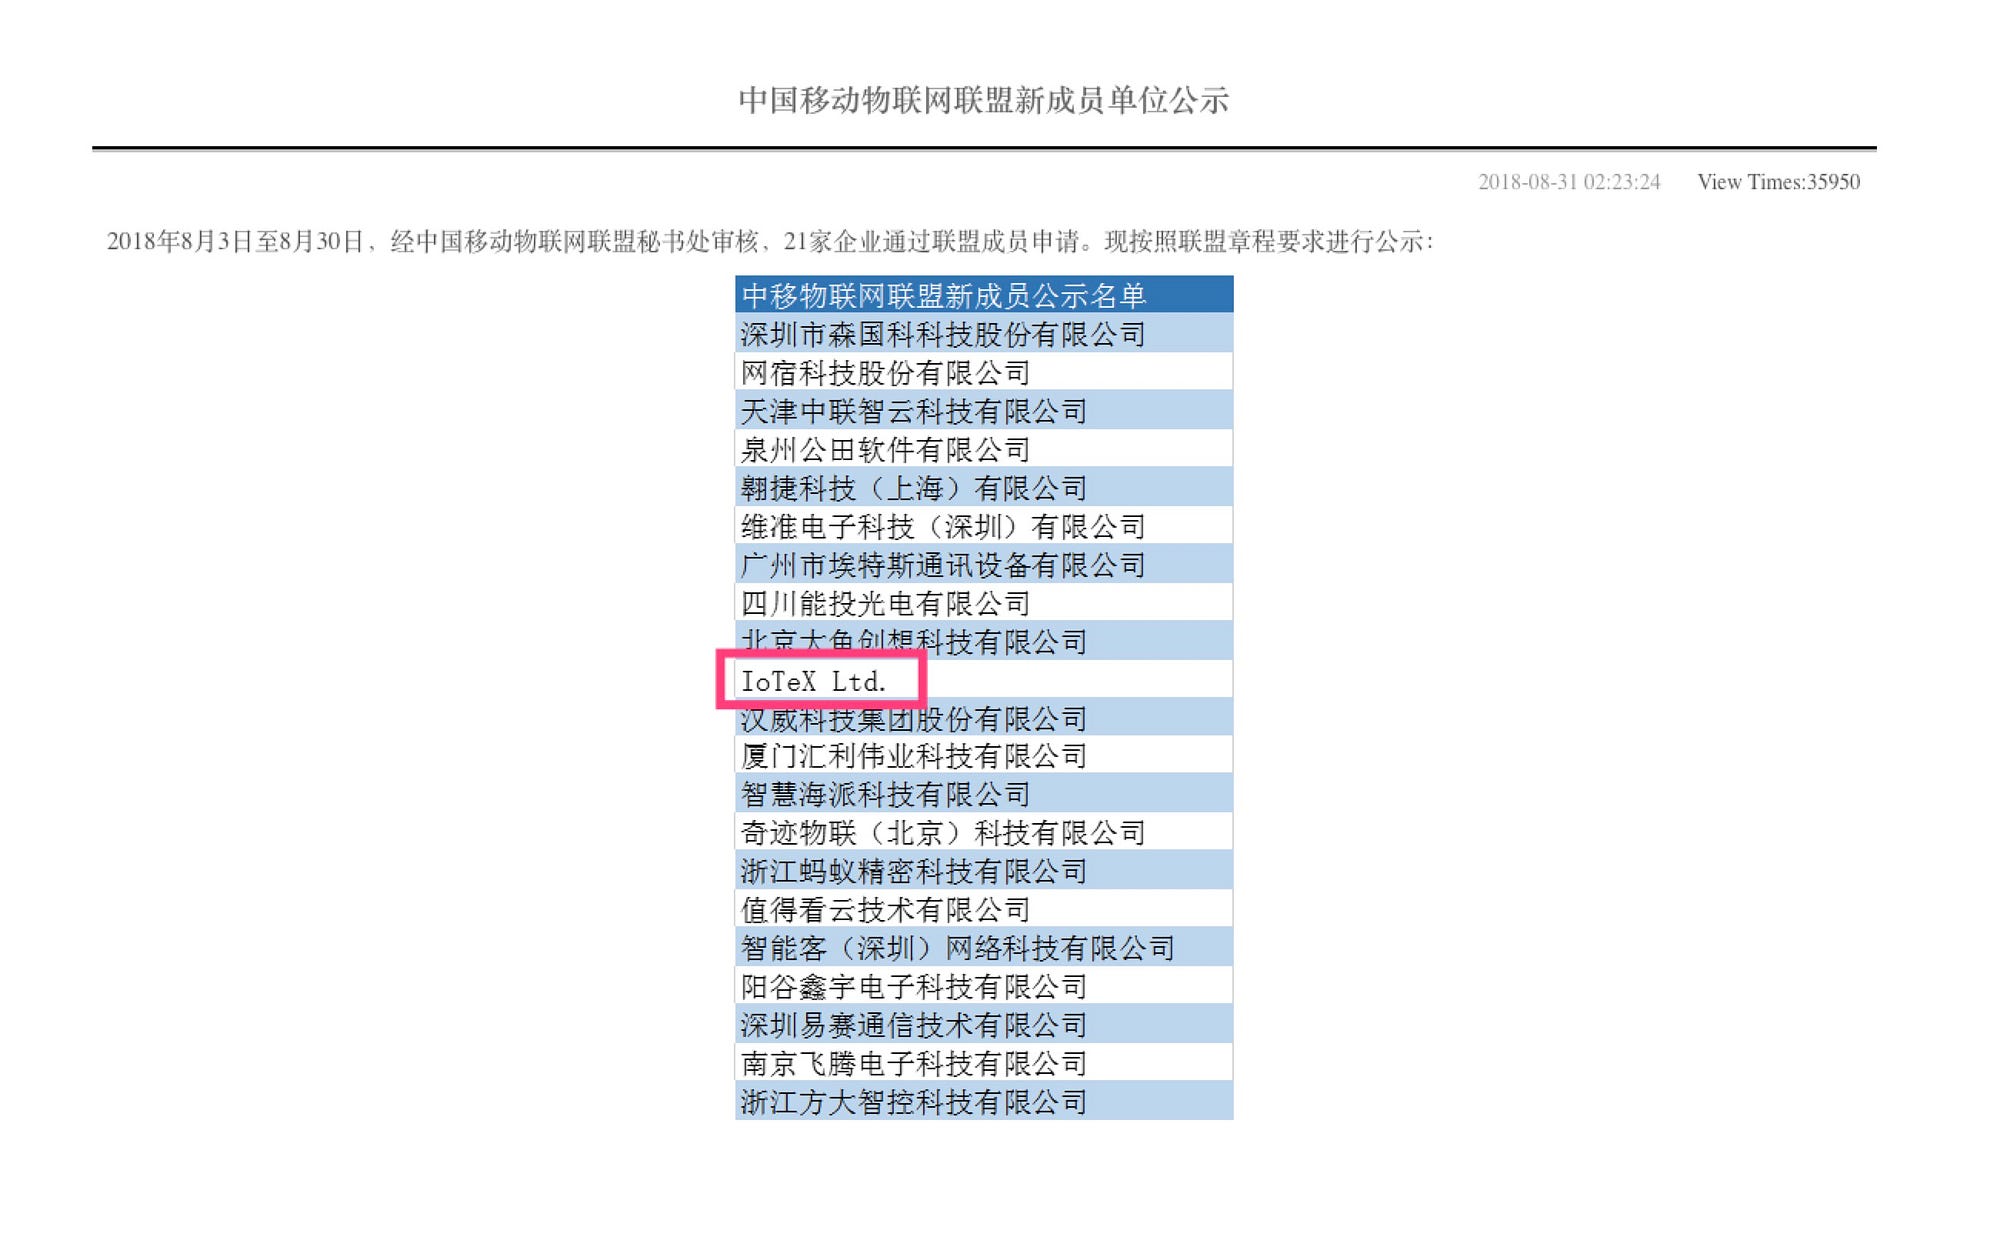Viewport: 2000px width, 1237px height.
Task: Click the intro paragraph starting 2018年8月3日至8月30日
Action: (x=770, y=242)
